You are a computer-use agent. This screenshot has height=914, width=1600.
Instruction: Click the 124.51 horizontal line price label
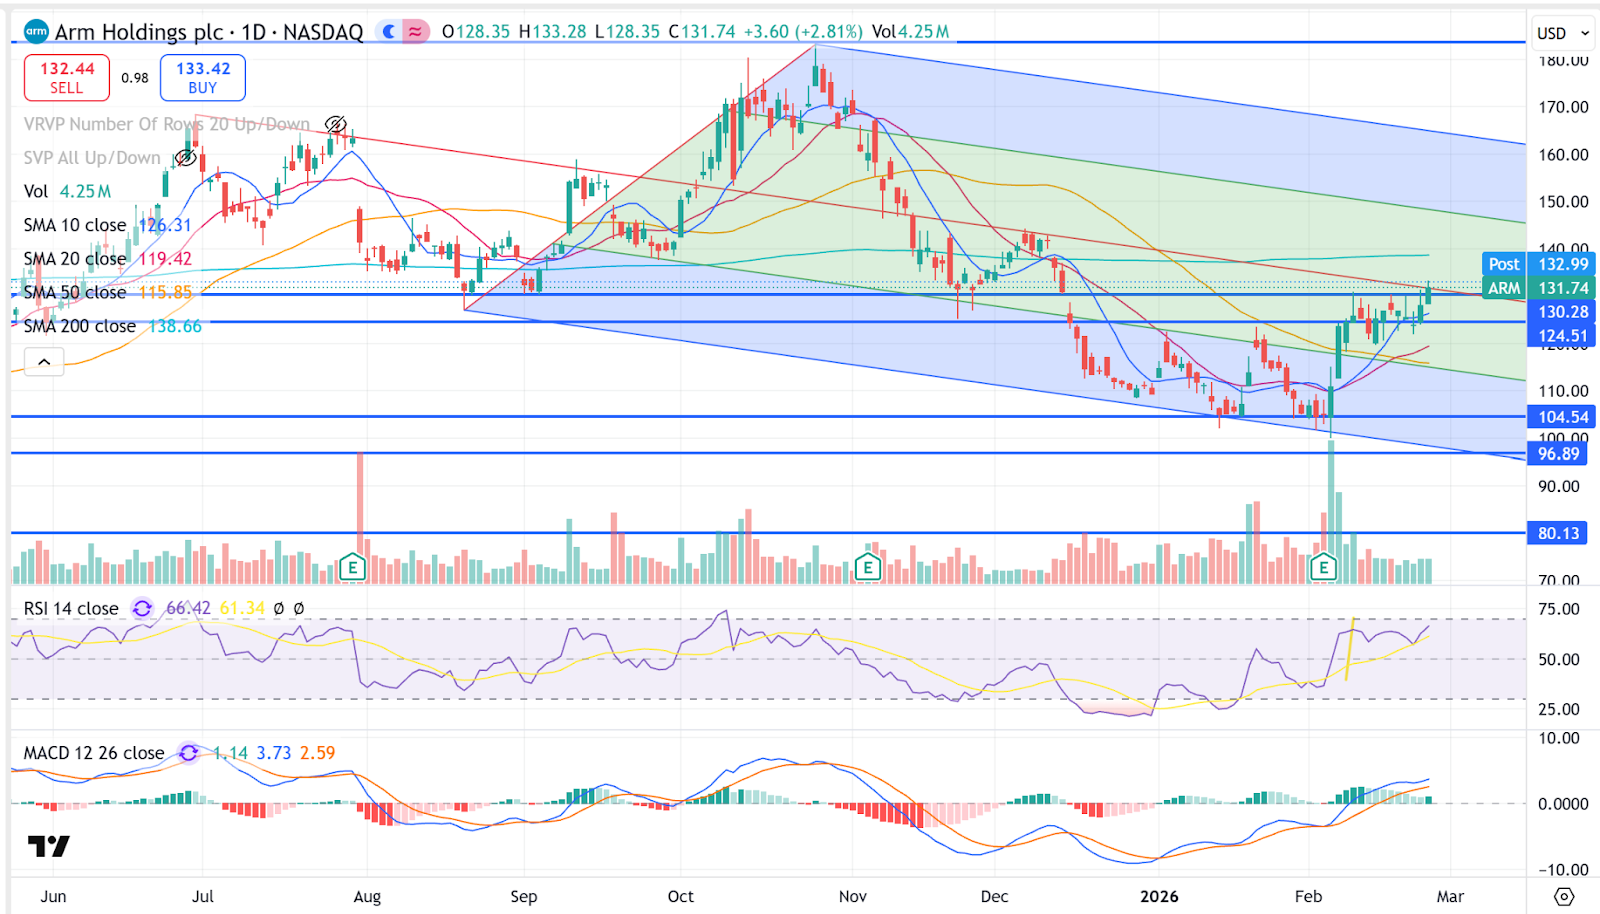click(1563, 336)
